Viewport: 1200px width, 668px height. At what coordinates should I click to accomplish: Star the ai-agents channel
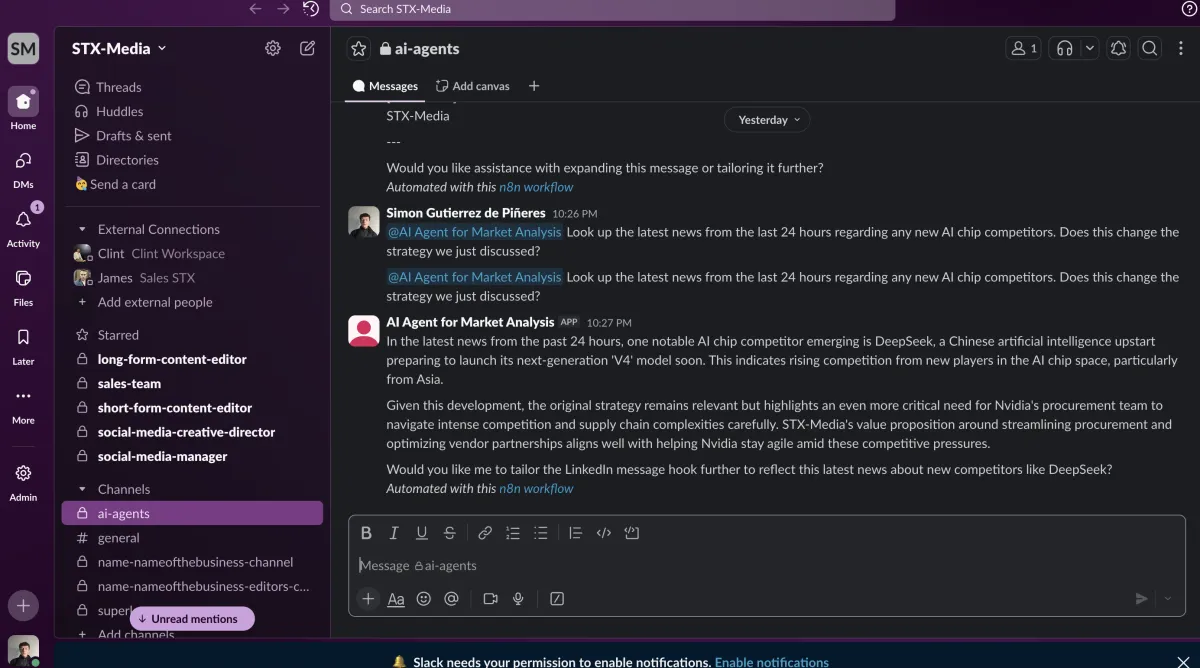point(359,48)
